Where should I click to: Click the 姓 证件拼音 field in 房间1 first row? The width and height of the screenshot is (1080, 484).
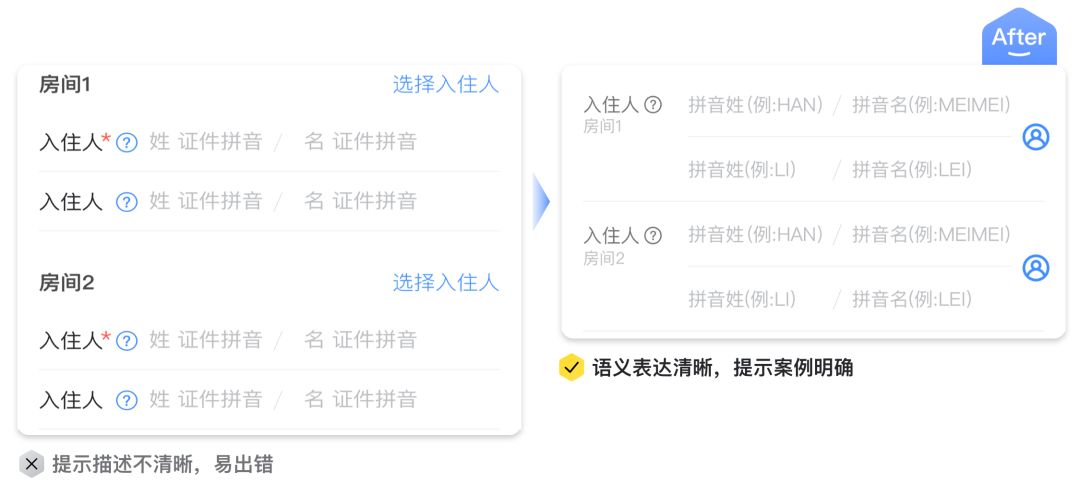pos(205,142)
